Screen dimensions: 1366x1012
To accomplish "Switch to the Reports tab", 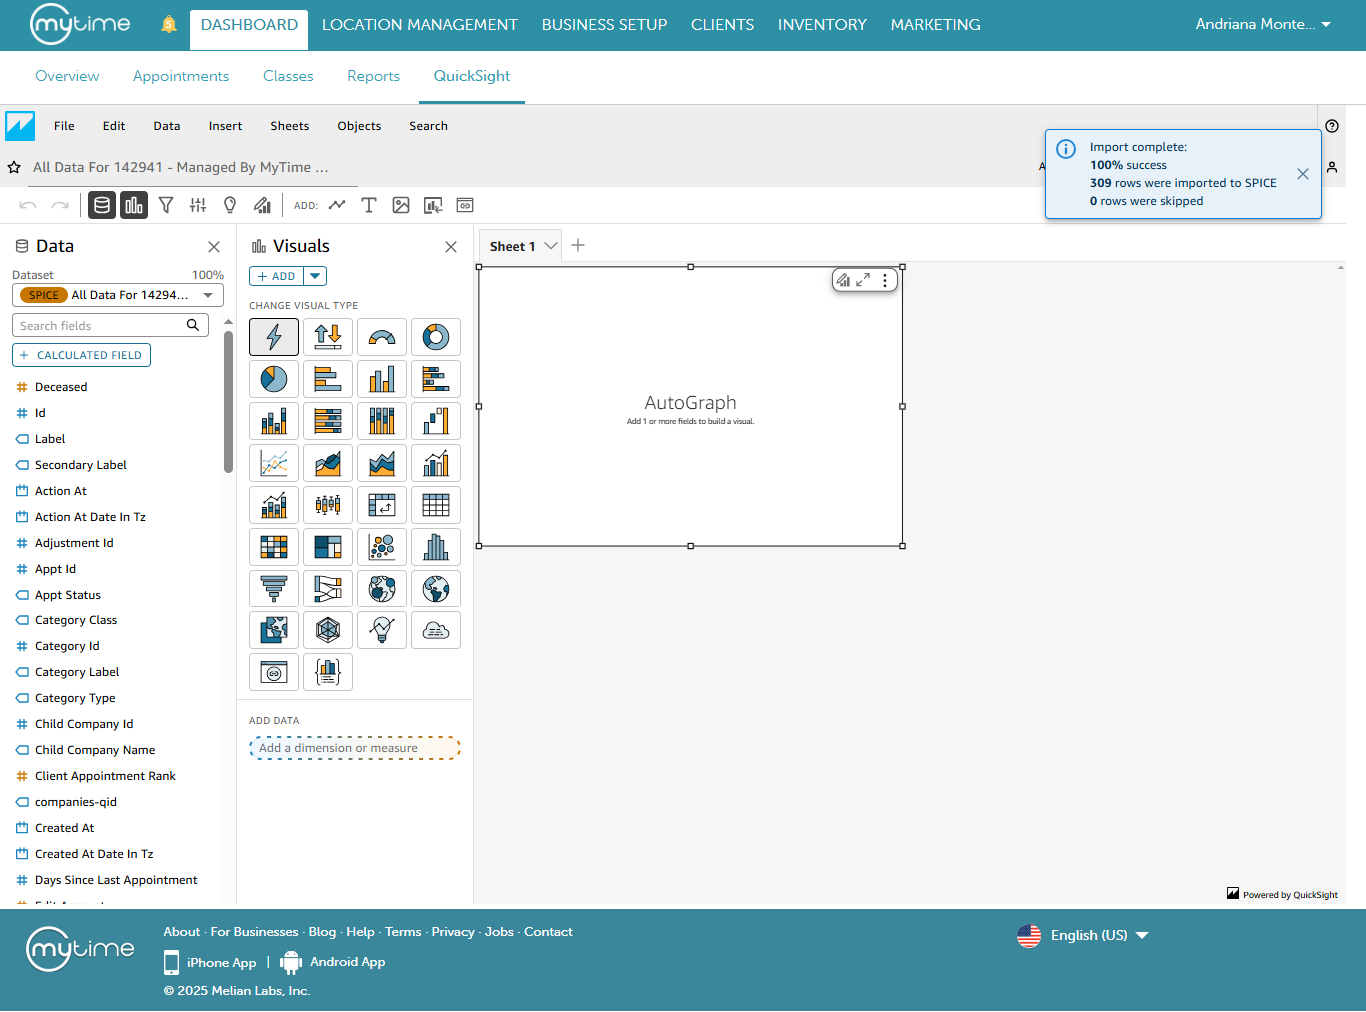I will (x=374, y=76).
